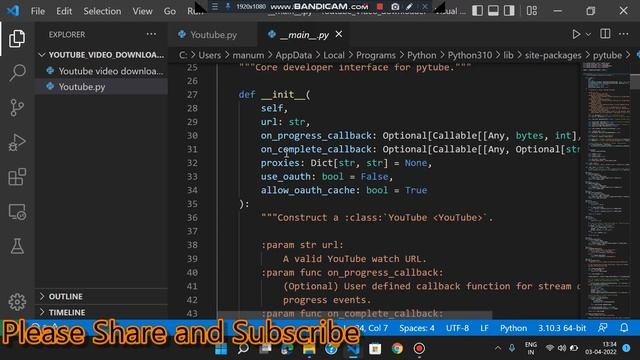Select Users in the breadcrumb path
The height and width of the screenshot is (360, 640).
(209, 55)
